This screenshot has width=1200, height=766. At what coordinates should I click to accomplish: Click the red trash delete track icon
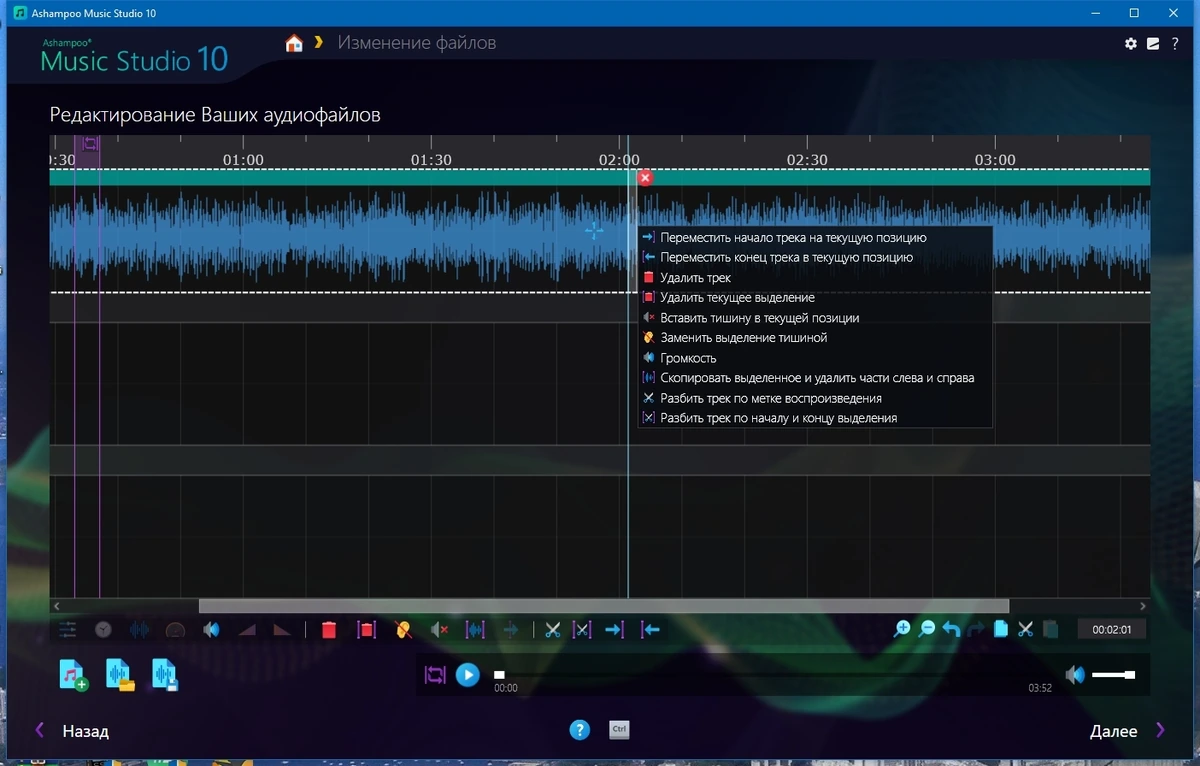(x=329, y=630)
